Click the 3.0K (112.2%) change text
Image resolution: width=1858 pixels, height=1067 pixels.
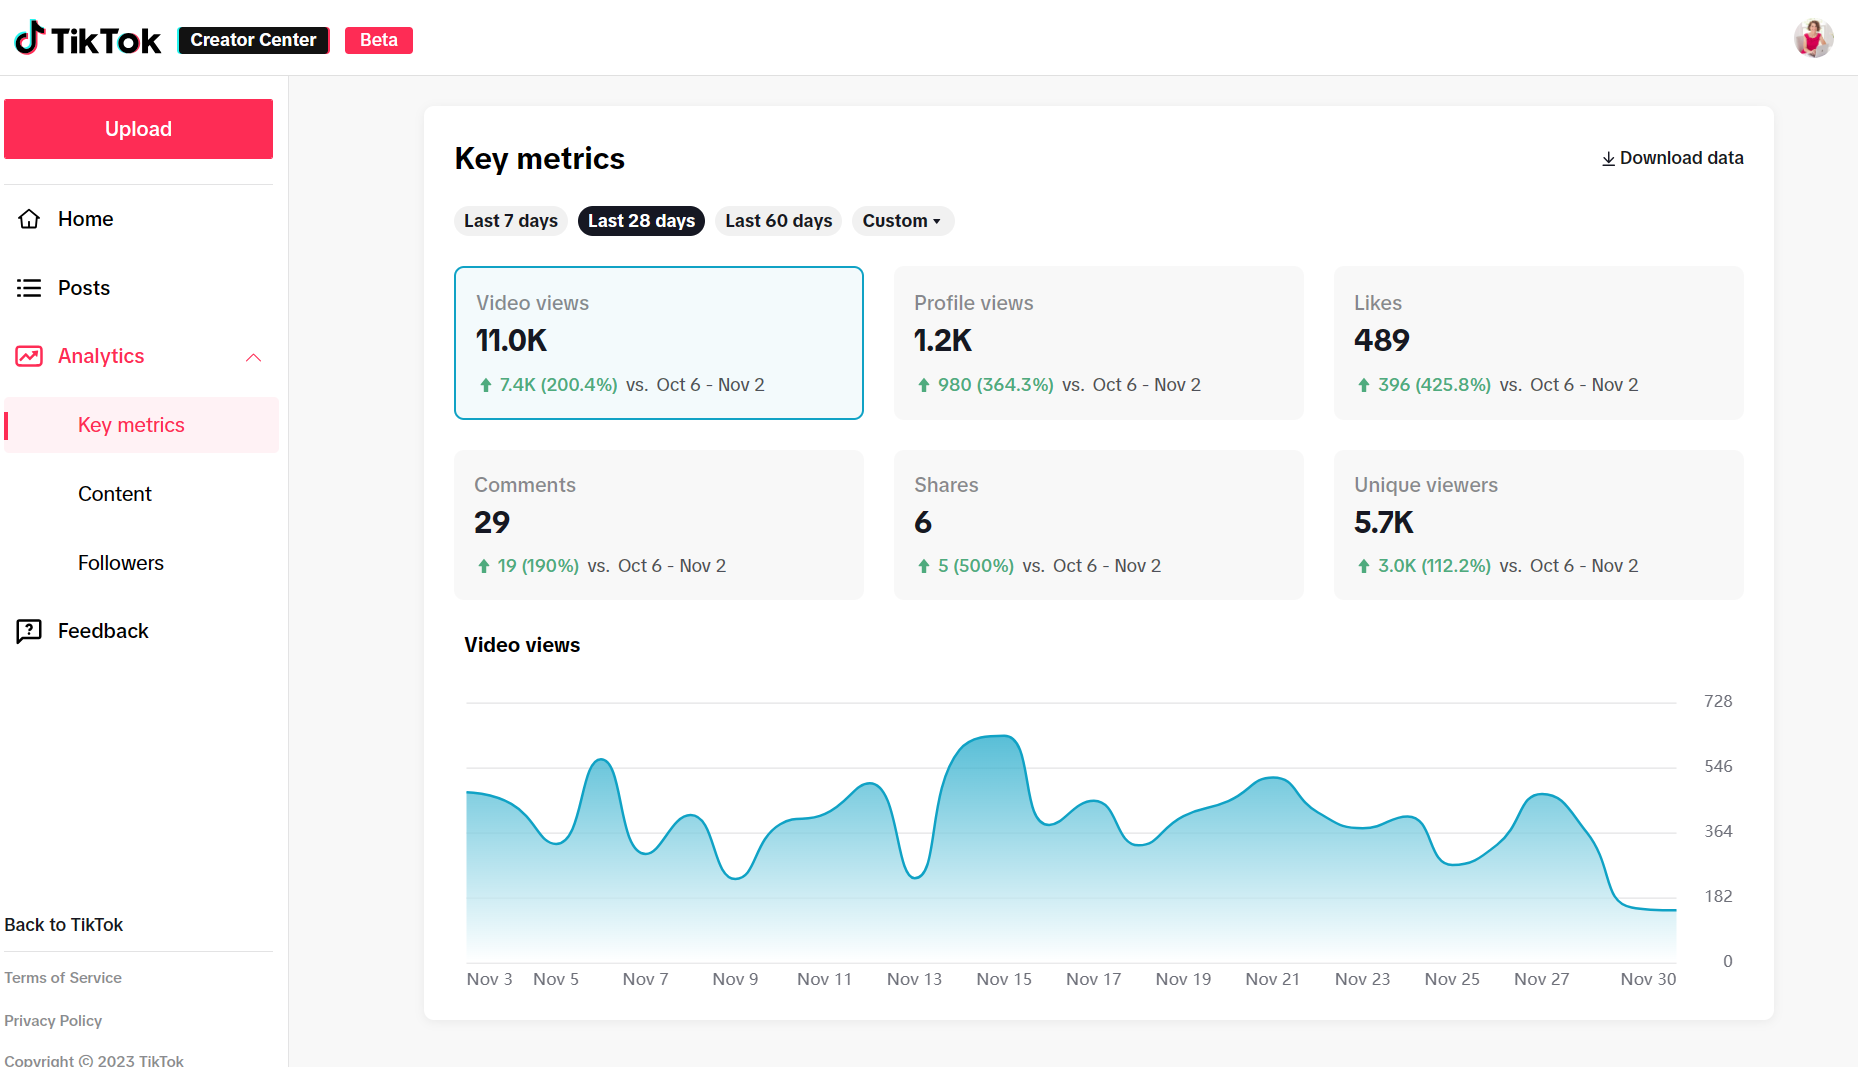(x=1435, y=566)
